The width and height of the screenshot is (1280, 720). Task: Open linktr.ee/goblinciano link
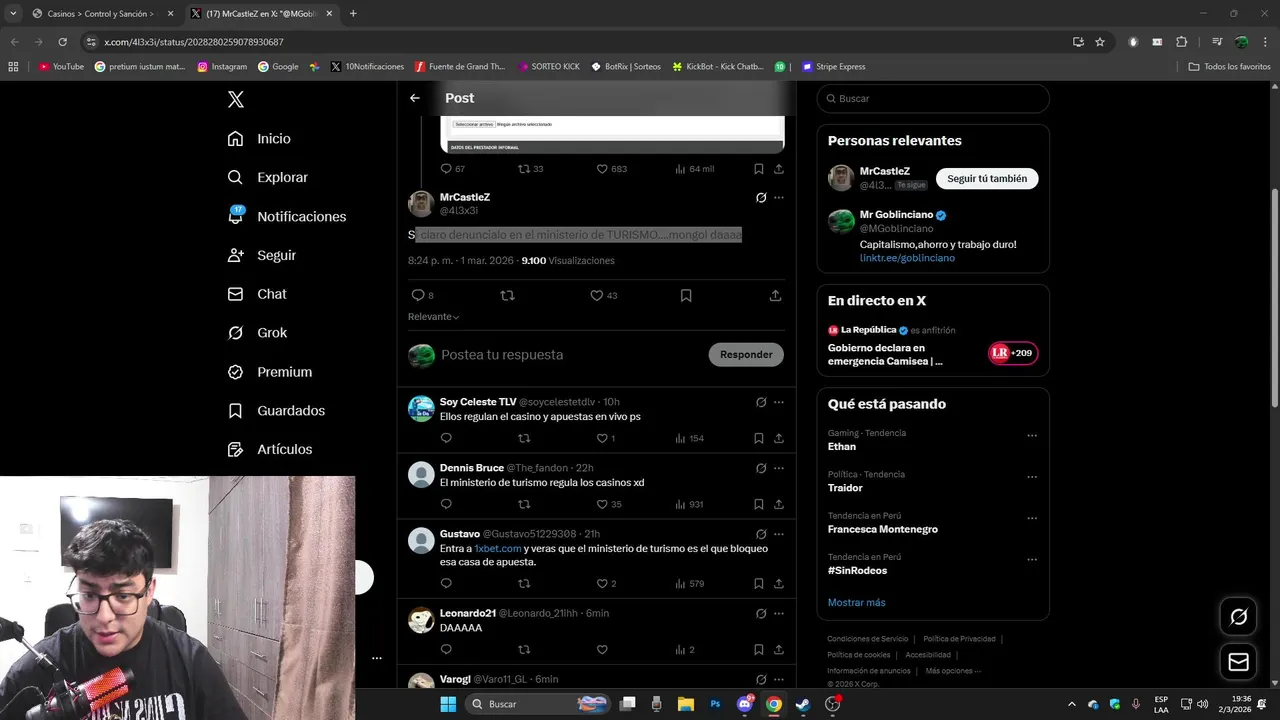click(907, 258)
